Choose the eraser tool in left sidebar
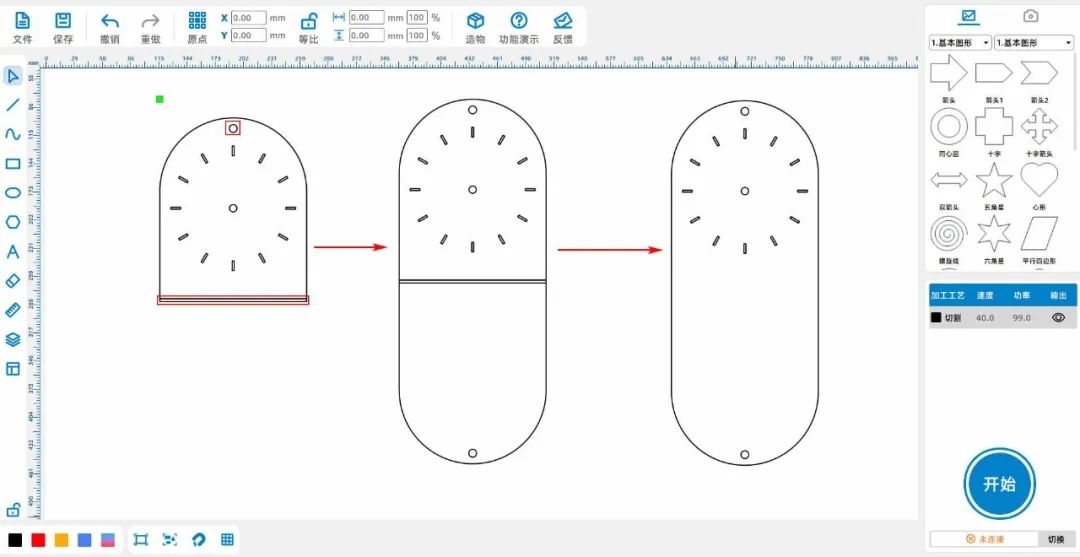 pyautogui.click(x=13, y=281)
